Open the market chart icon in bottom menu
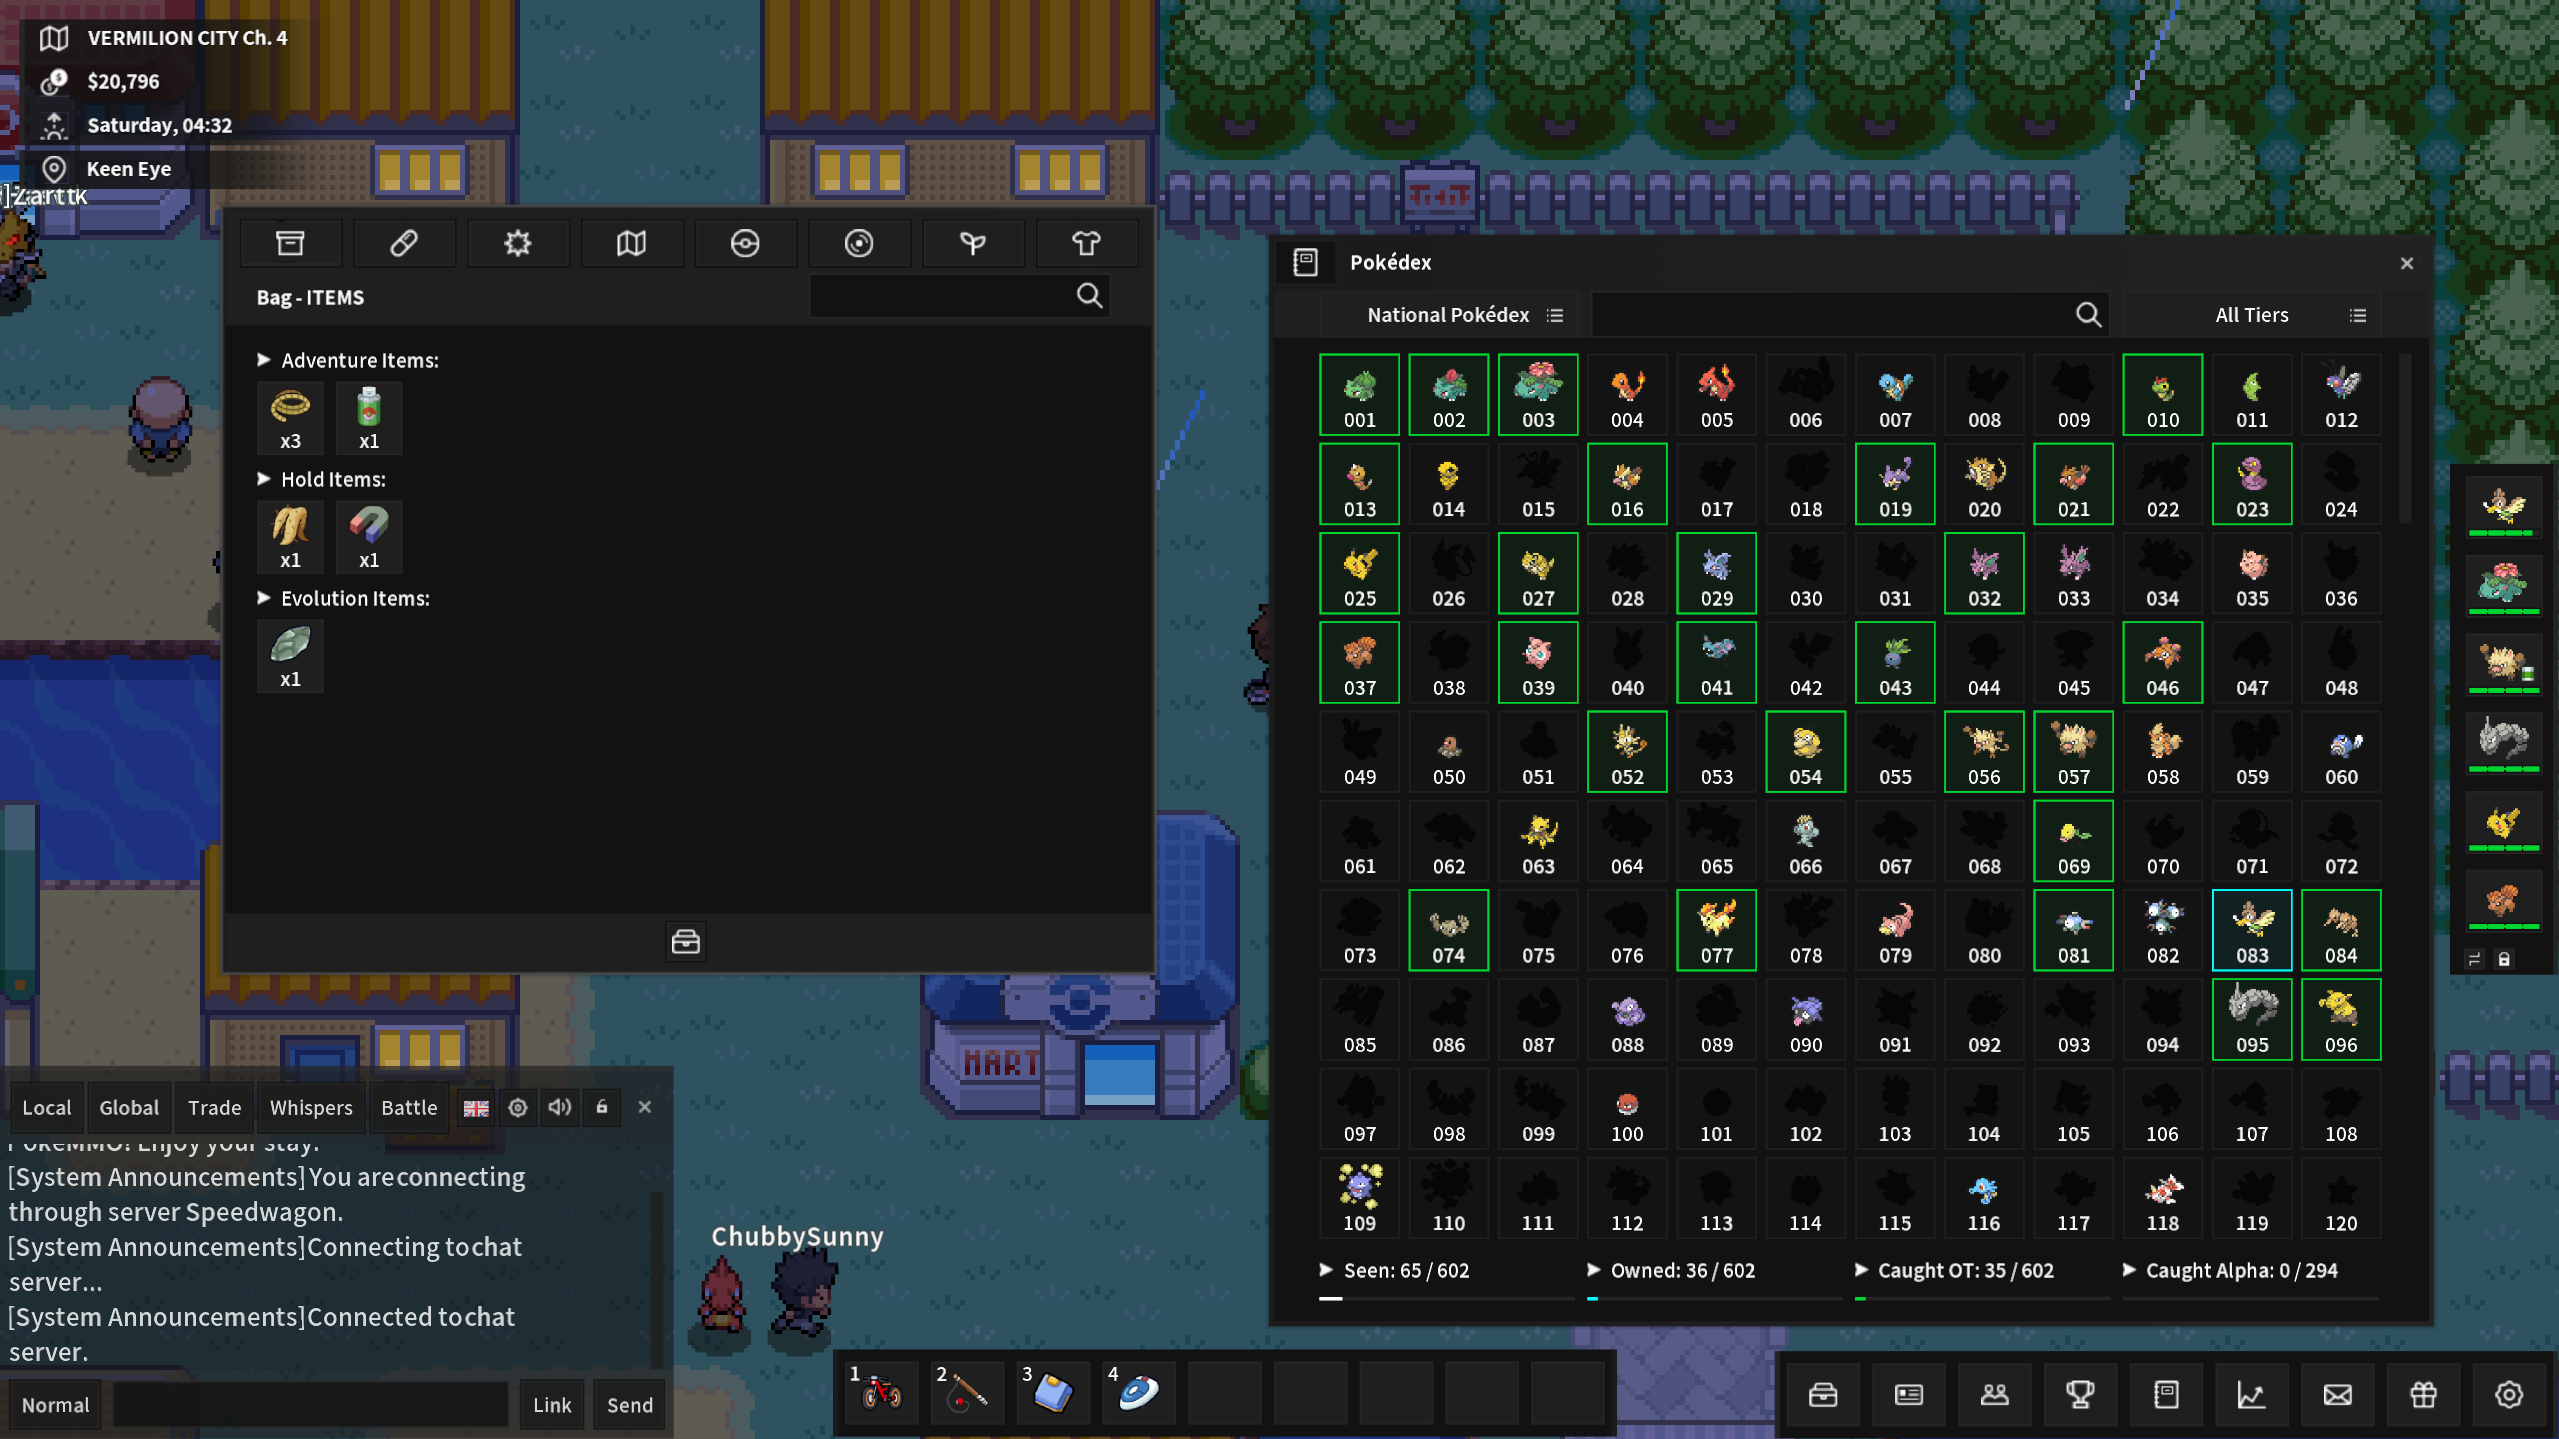The width and height of the screenshot is (2559, 1439). coord(2252,1394)
